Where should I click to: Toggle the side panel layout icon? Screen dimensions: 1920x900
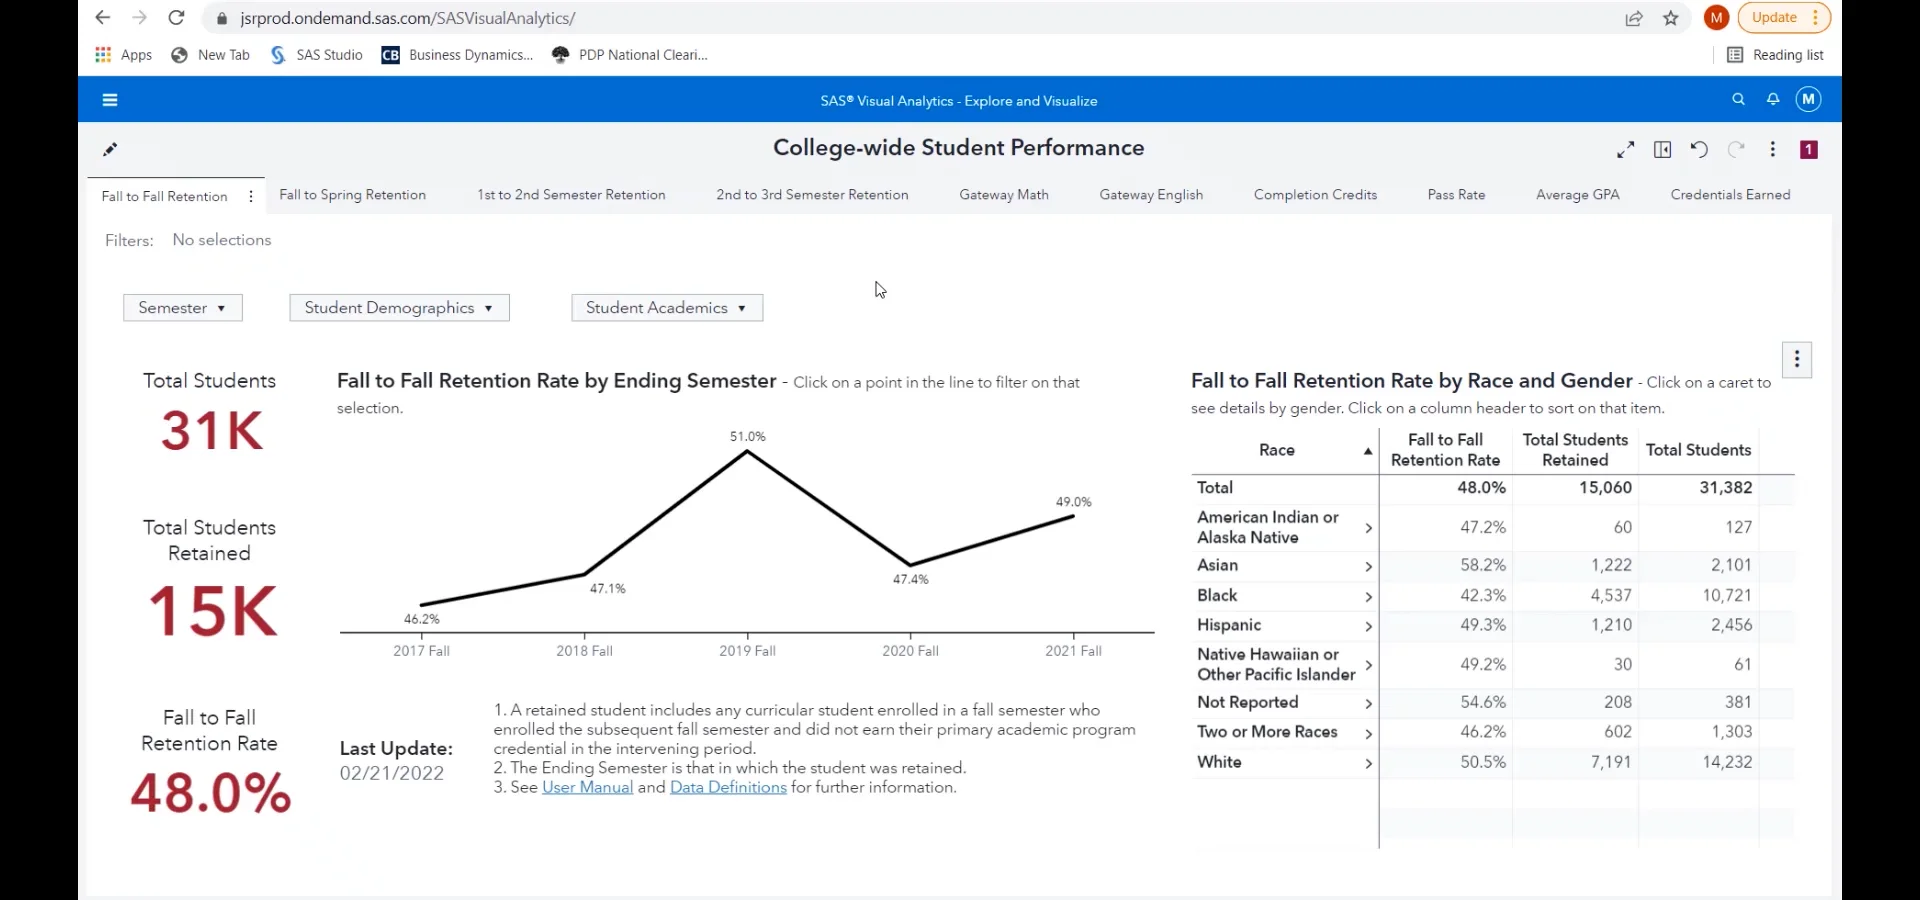[1662, 150]
